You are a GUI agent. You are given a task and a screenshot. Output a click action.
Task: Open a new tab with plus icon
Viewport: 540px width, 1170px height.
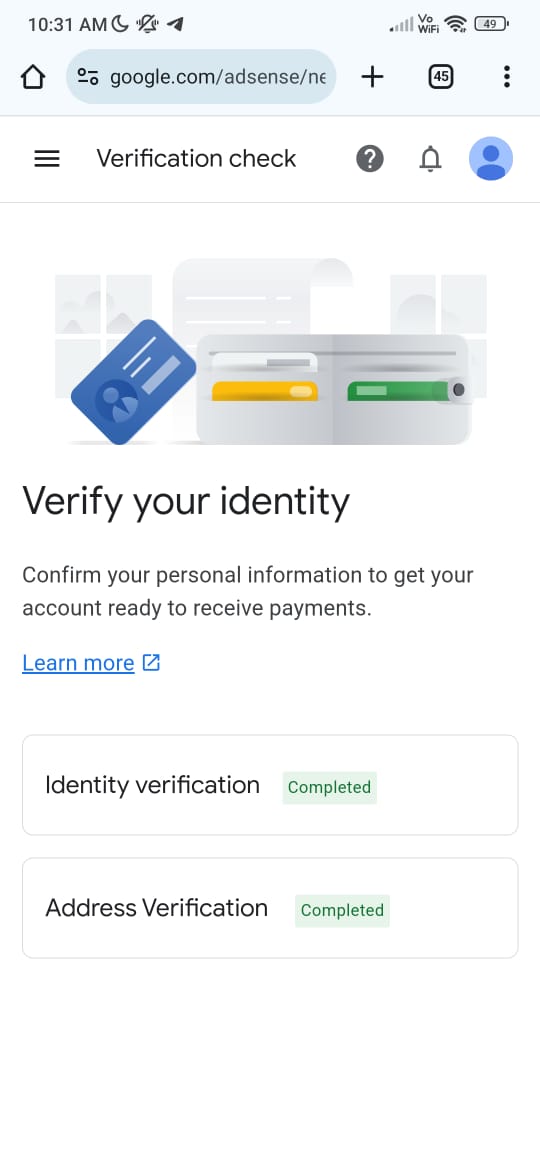click(x=372, y=76)
